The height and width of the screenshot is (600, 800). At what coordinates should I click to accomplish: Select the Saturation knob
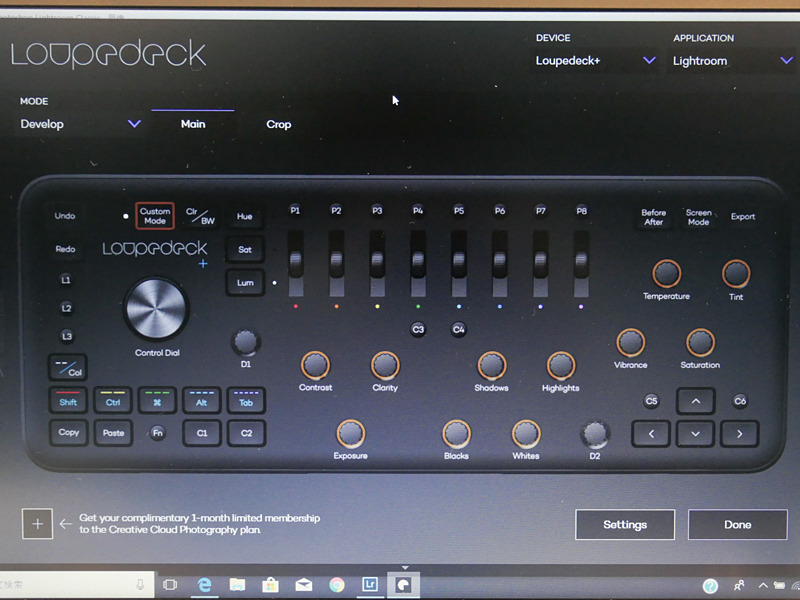(700, 342)
